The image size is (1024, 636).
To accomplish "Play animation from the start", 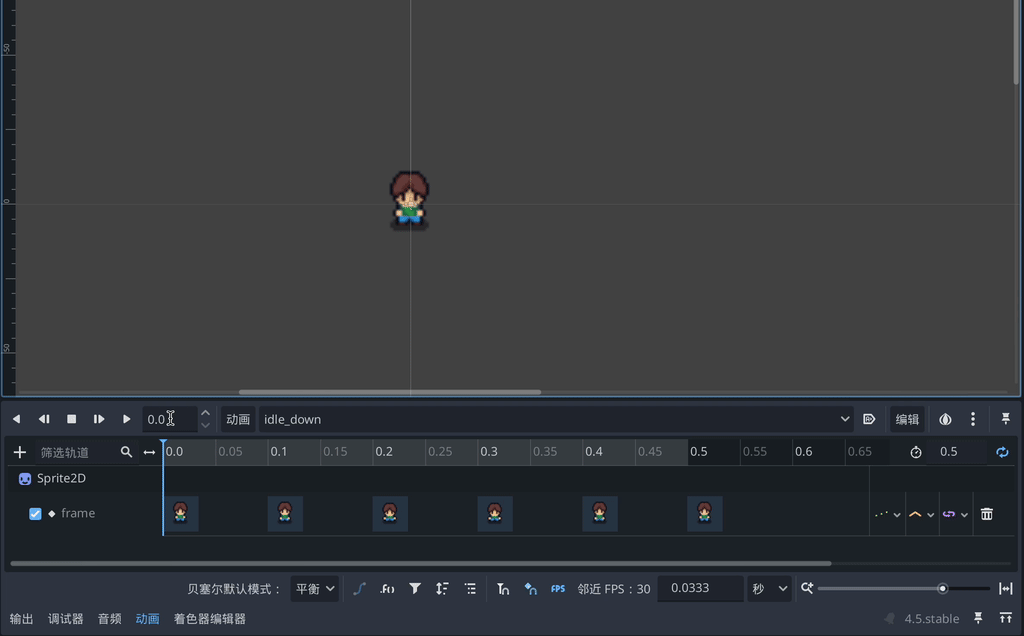I will [x=99, y=419].
